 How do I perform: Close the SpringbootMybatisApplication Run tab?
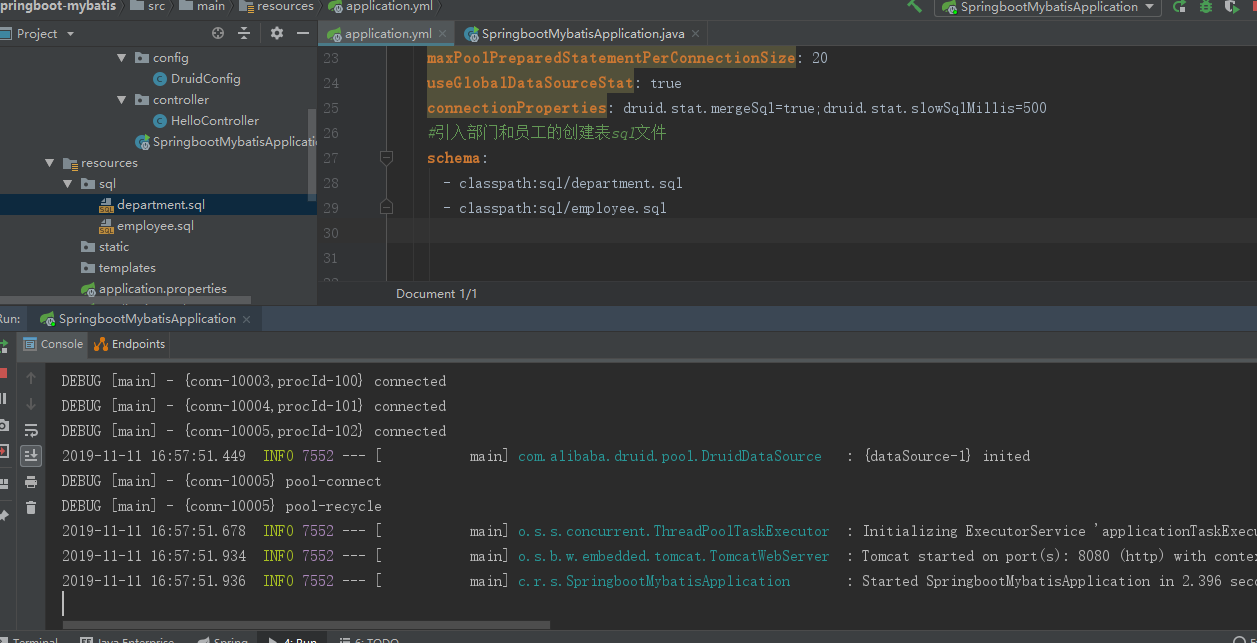coord(247,319)
